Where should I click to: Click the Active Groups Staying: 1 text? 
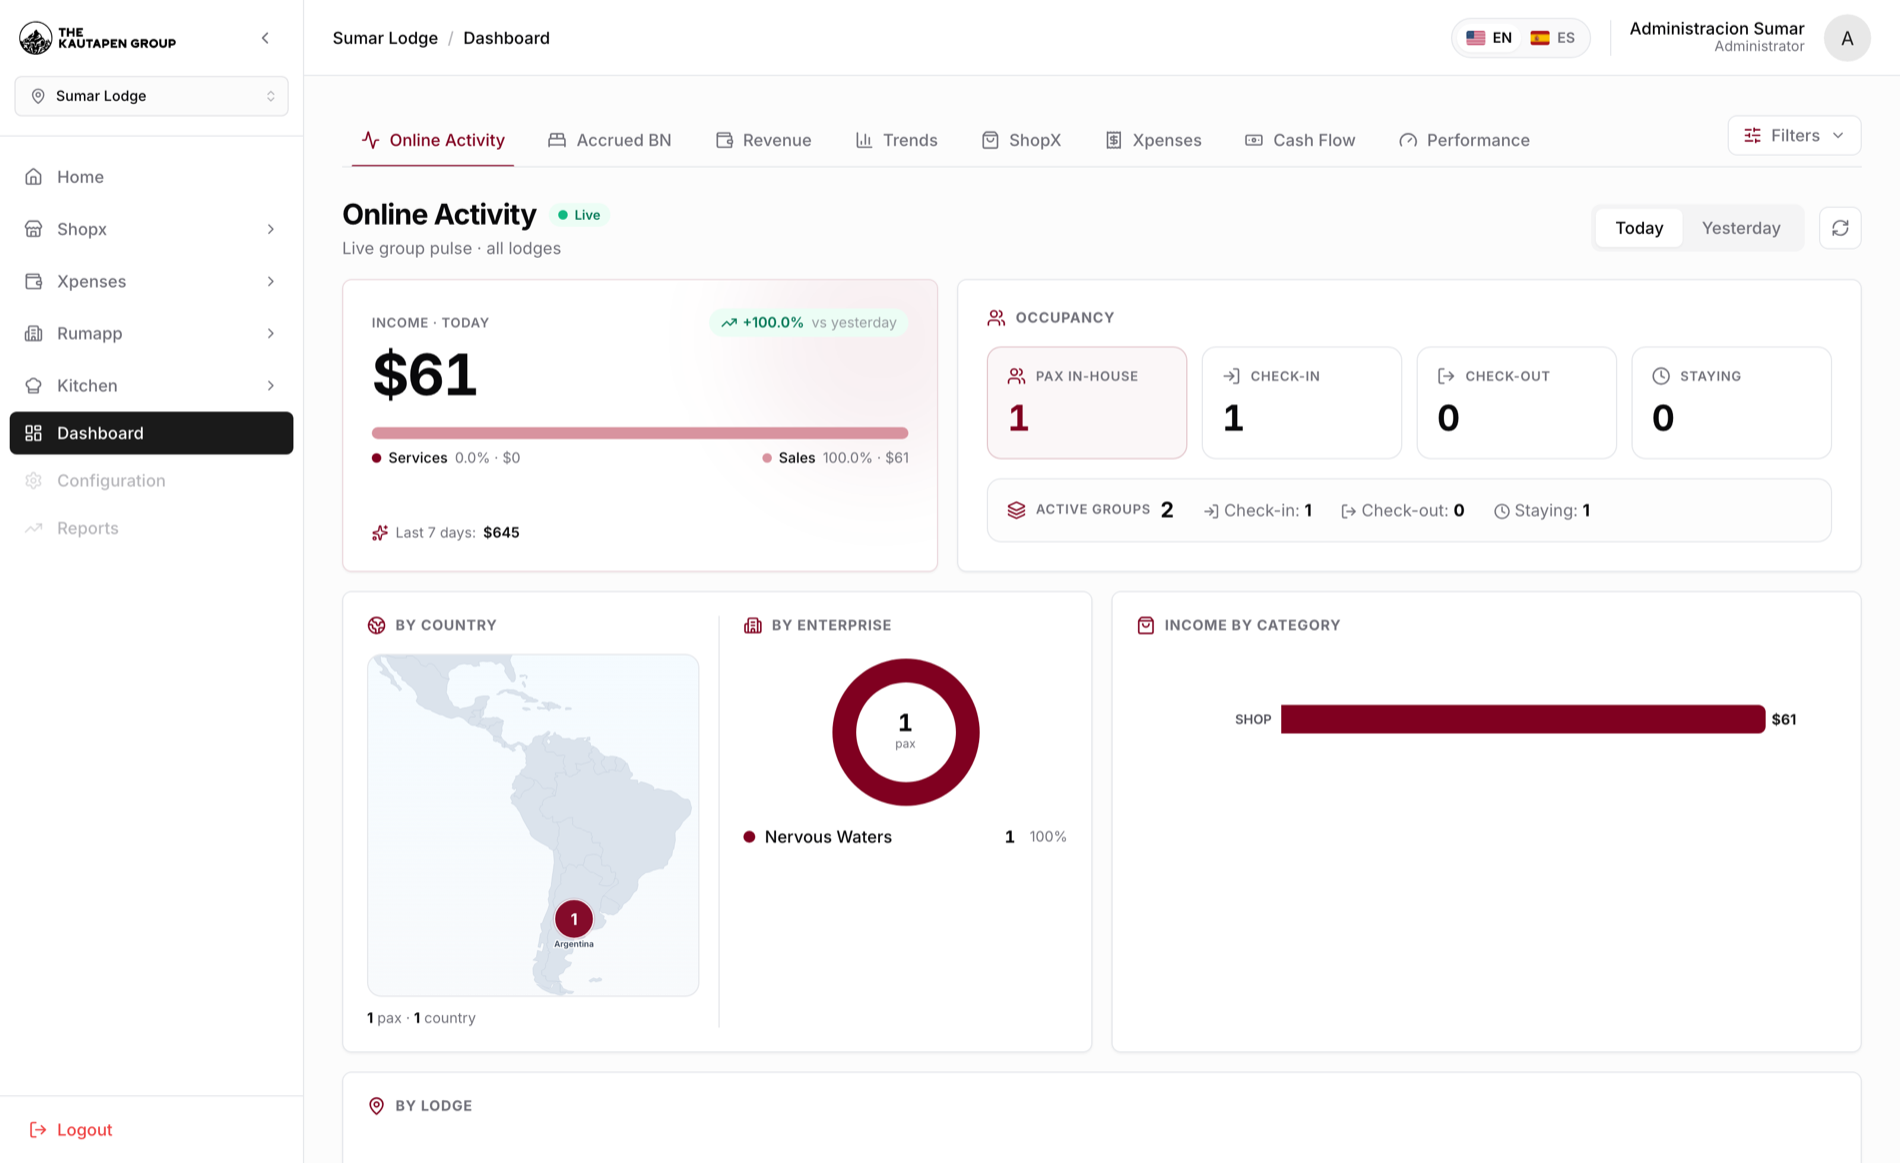pyautogui.click(x=1542, y=511)
